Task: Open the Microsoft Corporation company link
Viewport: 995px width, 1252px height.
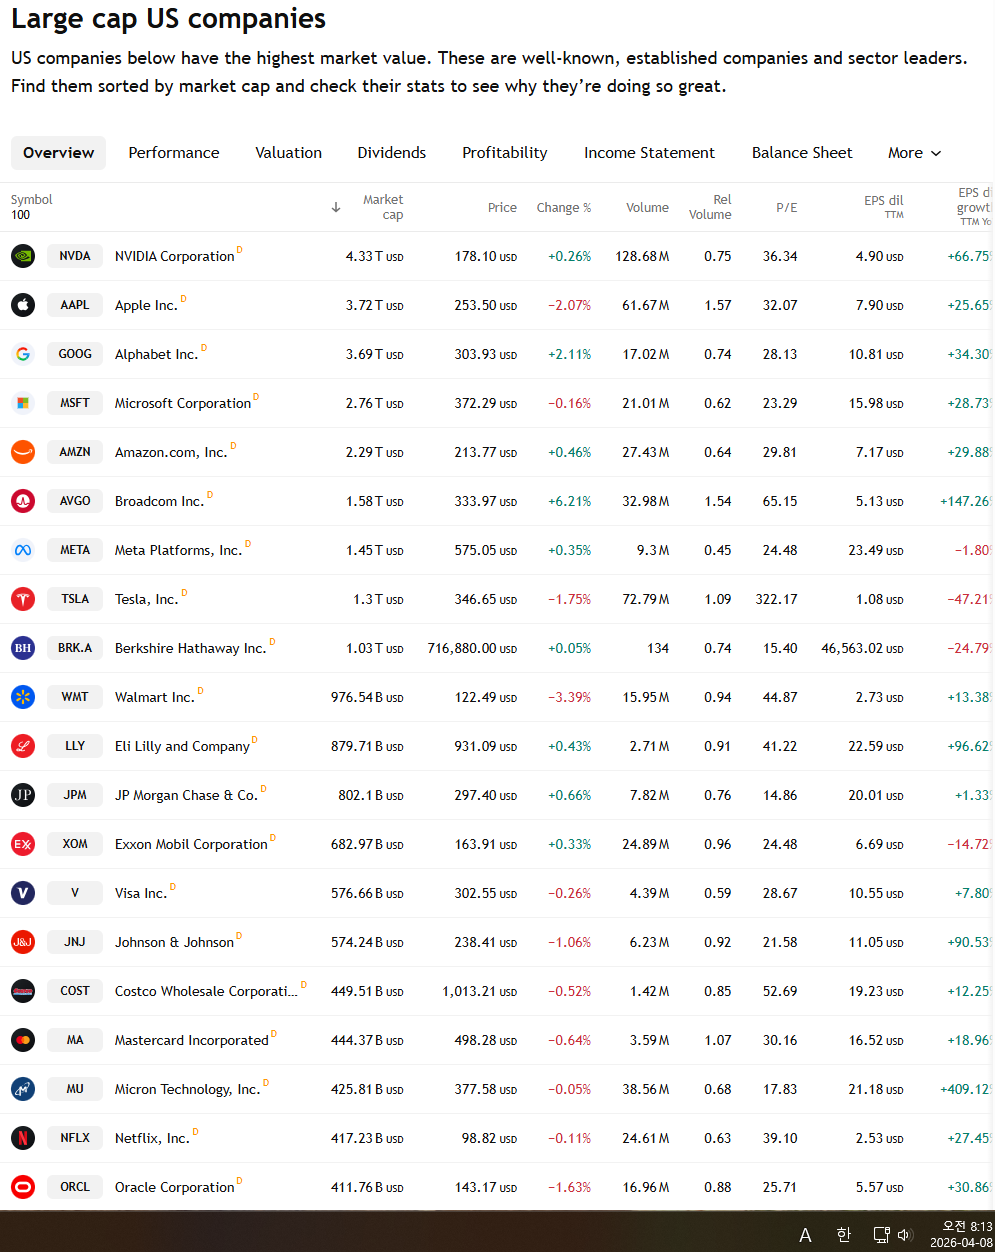Action: coord(183,403)
